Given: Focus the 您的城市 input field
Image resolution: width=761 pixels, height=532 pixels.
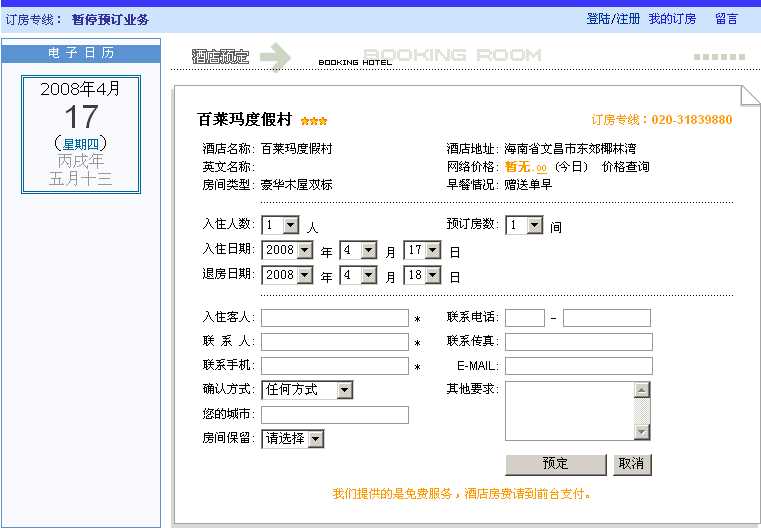Looking at the screenshot, I should coord(335,415).
